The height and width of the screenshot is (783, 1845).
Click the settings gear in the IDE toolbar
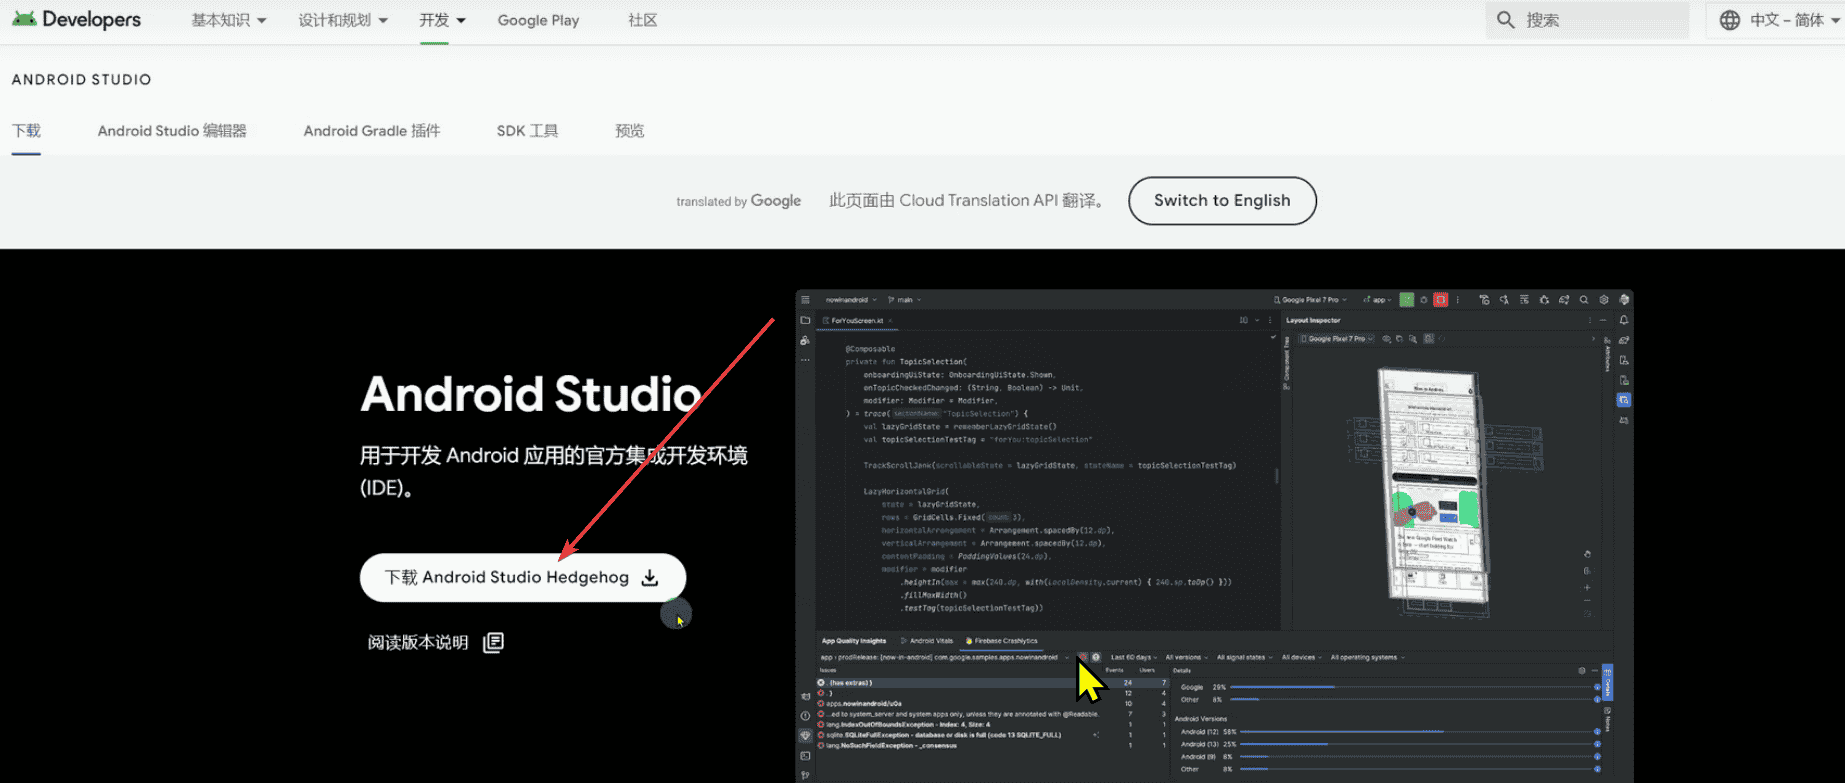[x=1604, y=300]
